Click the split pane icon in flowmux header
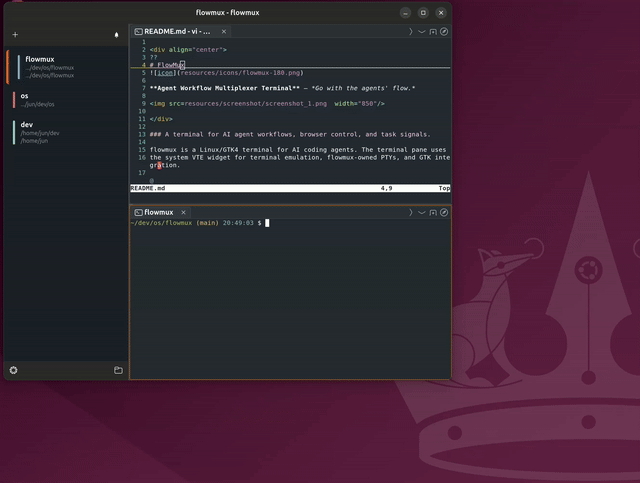 pyautogui.click(x=433, y=212)
